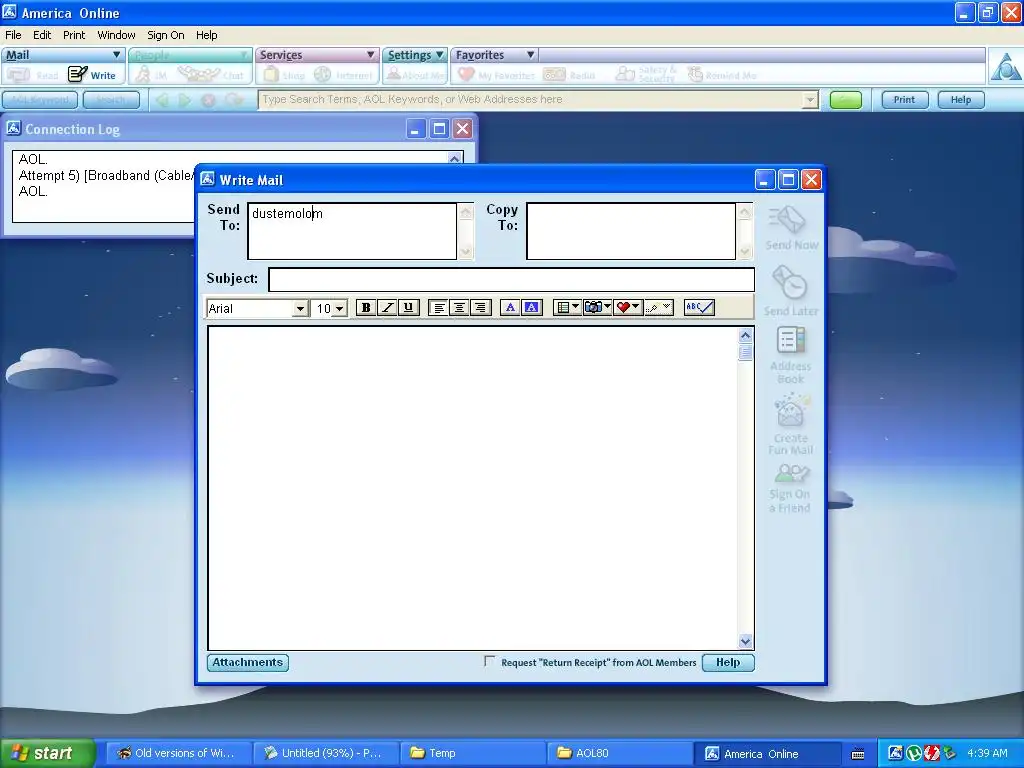
Task: Open the Arial font dropdown
Action: (x=300, y=308)
